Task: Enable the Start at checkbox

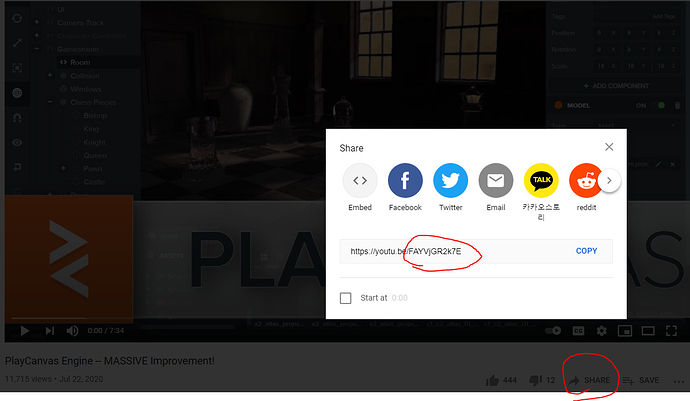Action: click(346, 298)
